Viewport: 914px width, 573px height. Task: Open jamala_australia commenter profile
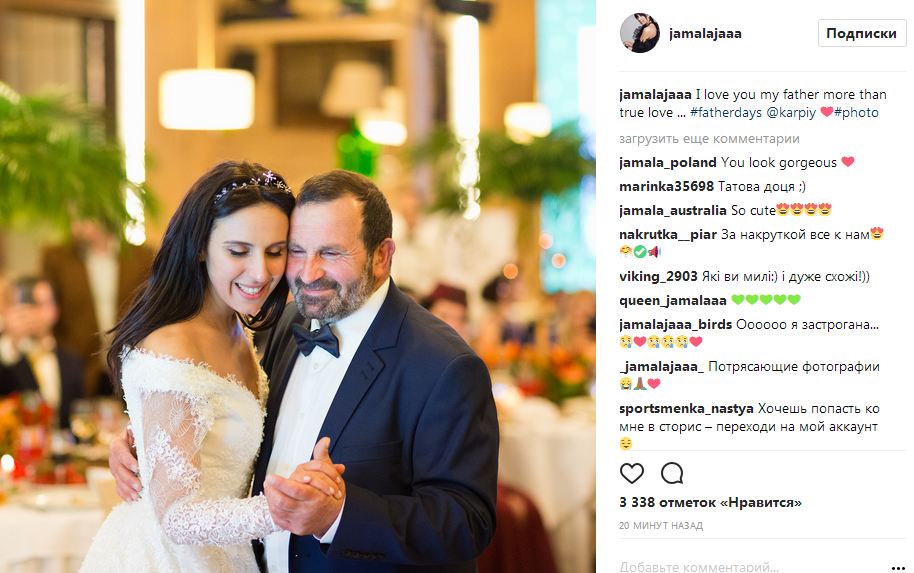[673, 210]
